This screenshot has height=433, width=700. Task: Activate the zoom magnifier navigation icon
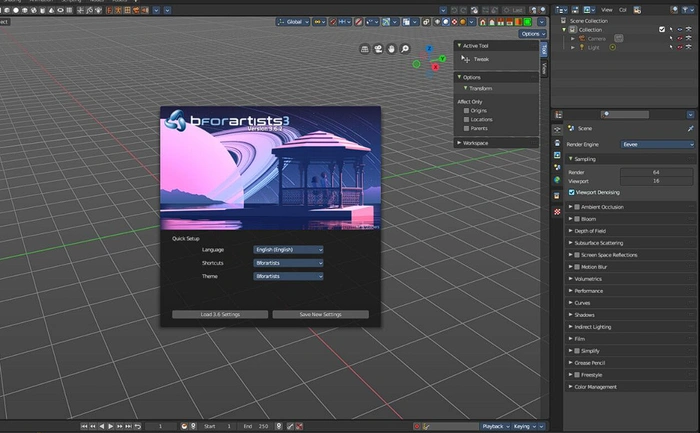click(404, 49)
